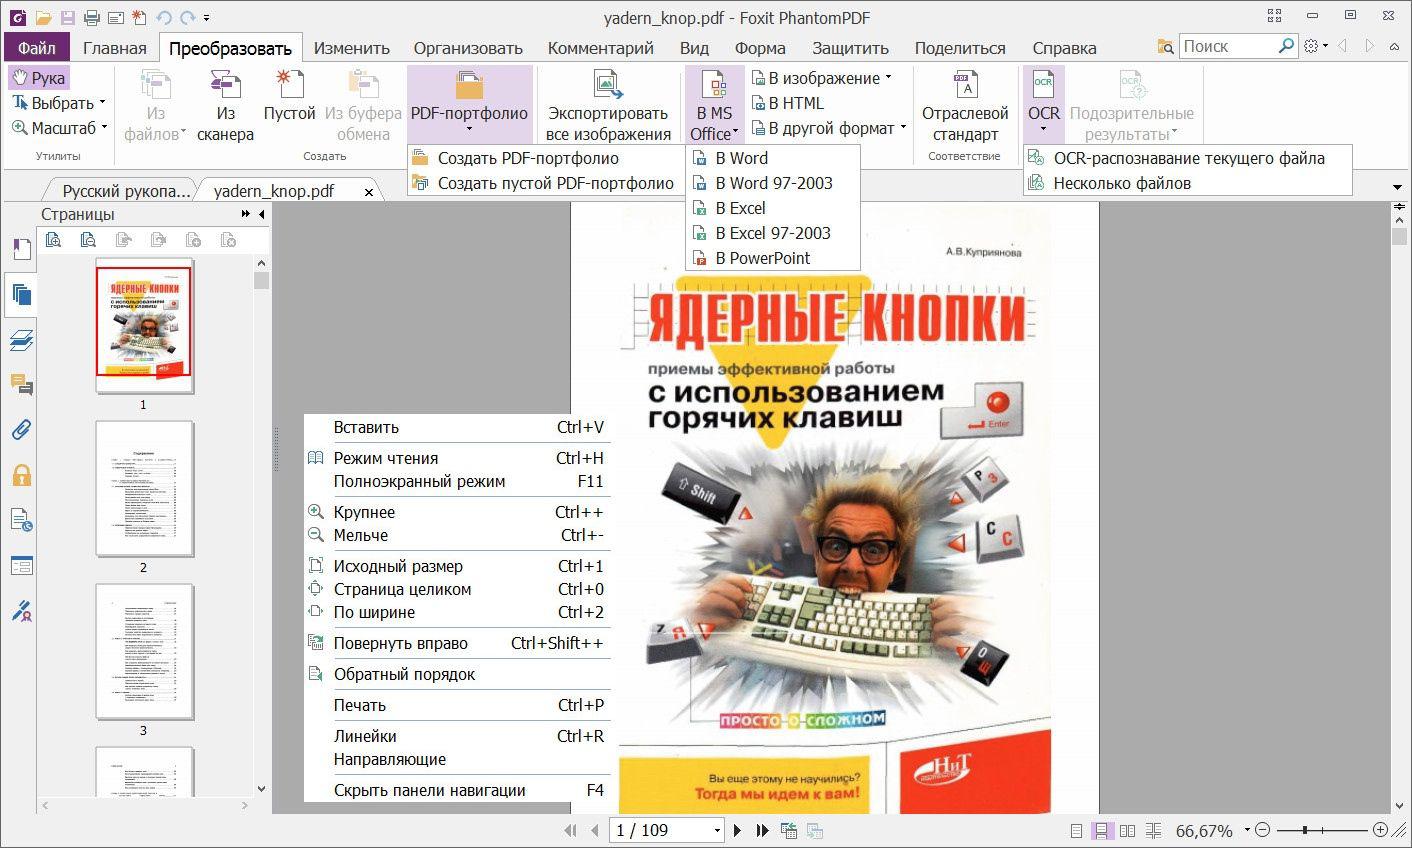The height and width of the screenshot is (848, 1412).
Task: Enable continuous facing pages view
Action: coord(1154,830)
